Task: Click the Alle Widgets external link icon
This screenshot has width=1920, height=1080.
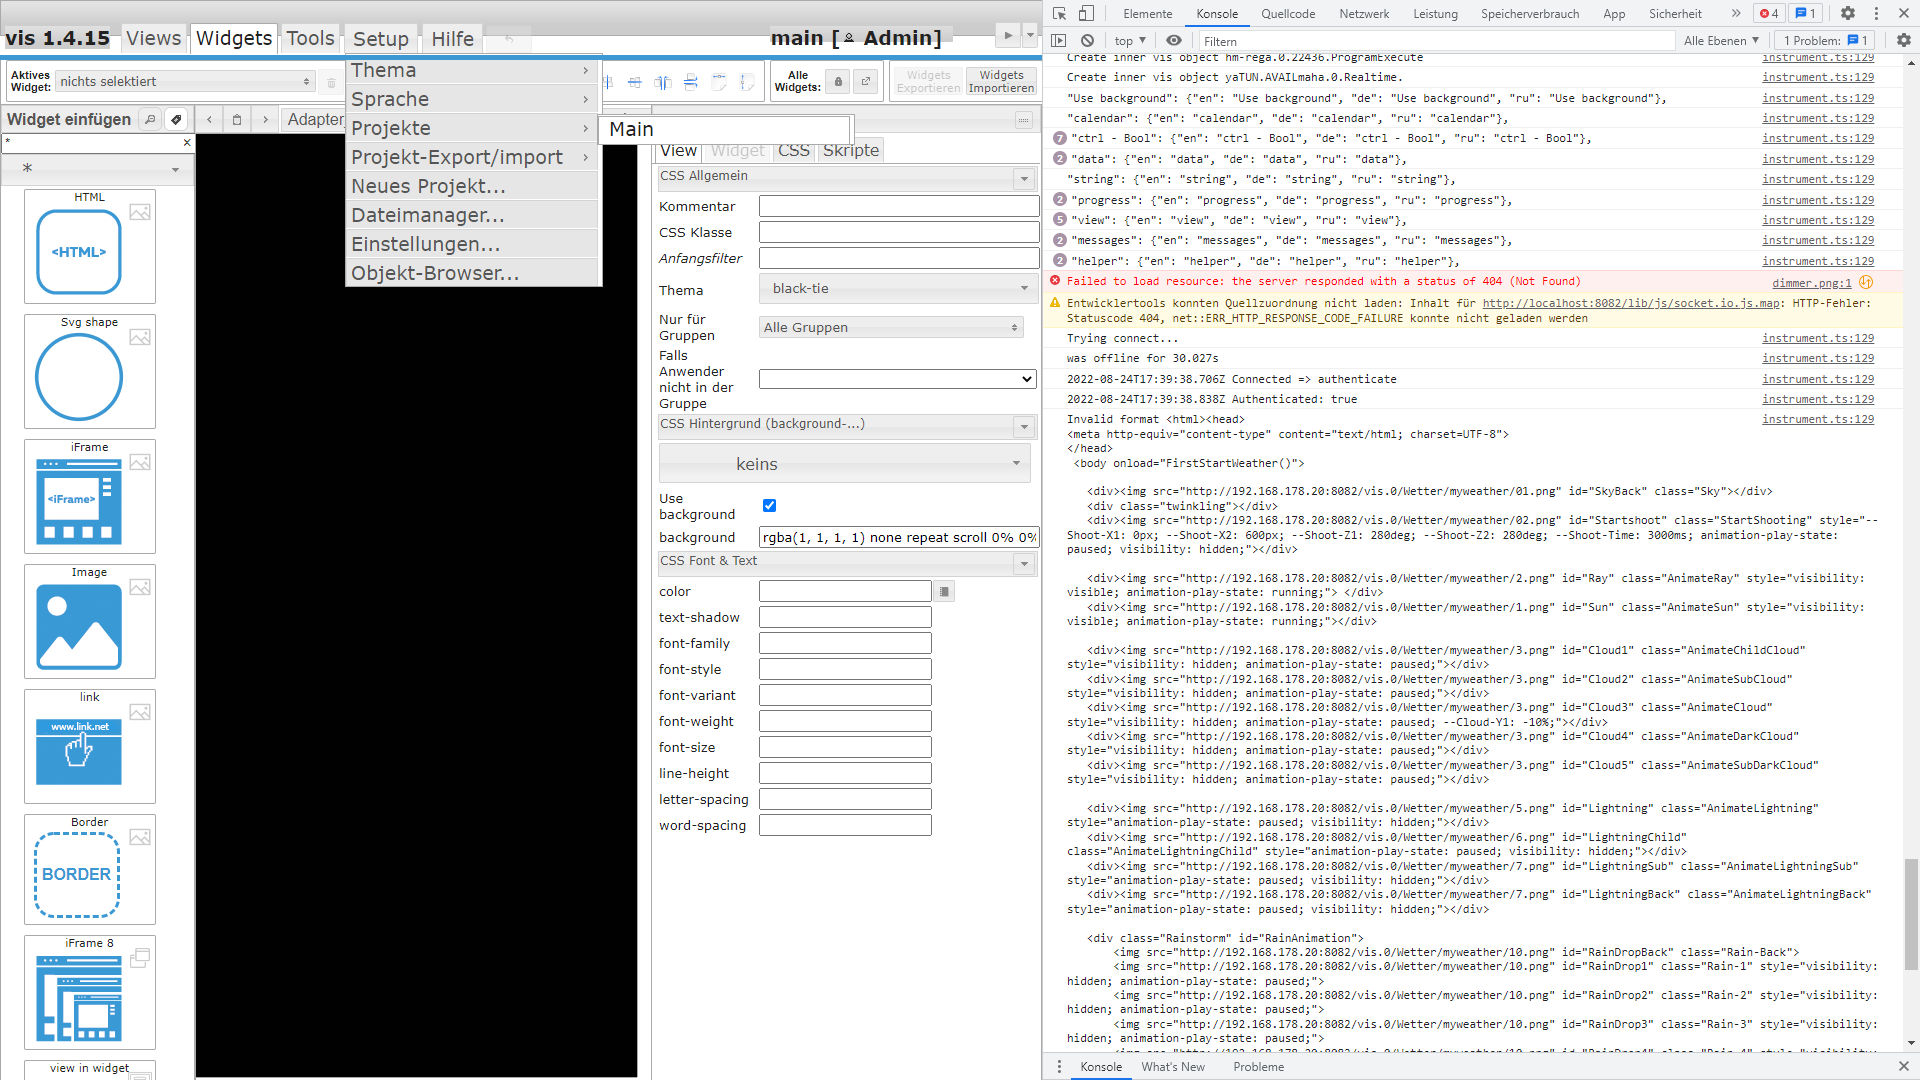Action: point(866,81)
